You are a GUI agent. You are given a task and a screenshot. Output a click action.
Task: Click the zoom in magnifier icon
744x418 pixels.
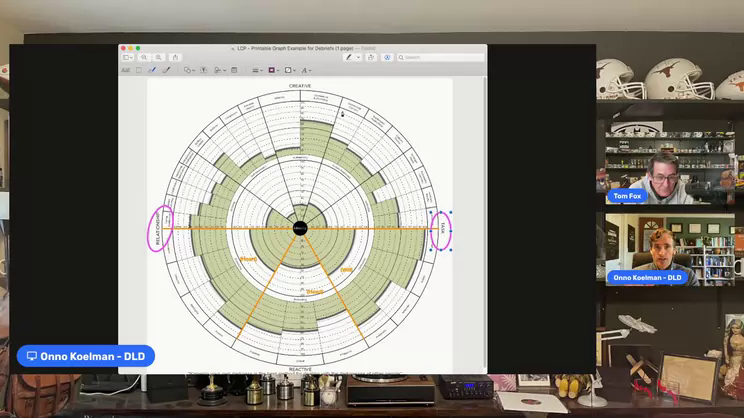[158, 57]
